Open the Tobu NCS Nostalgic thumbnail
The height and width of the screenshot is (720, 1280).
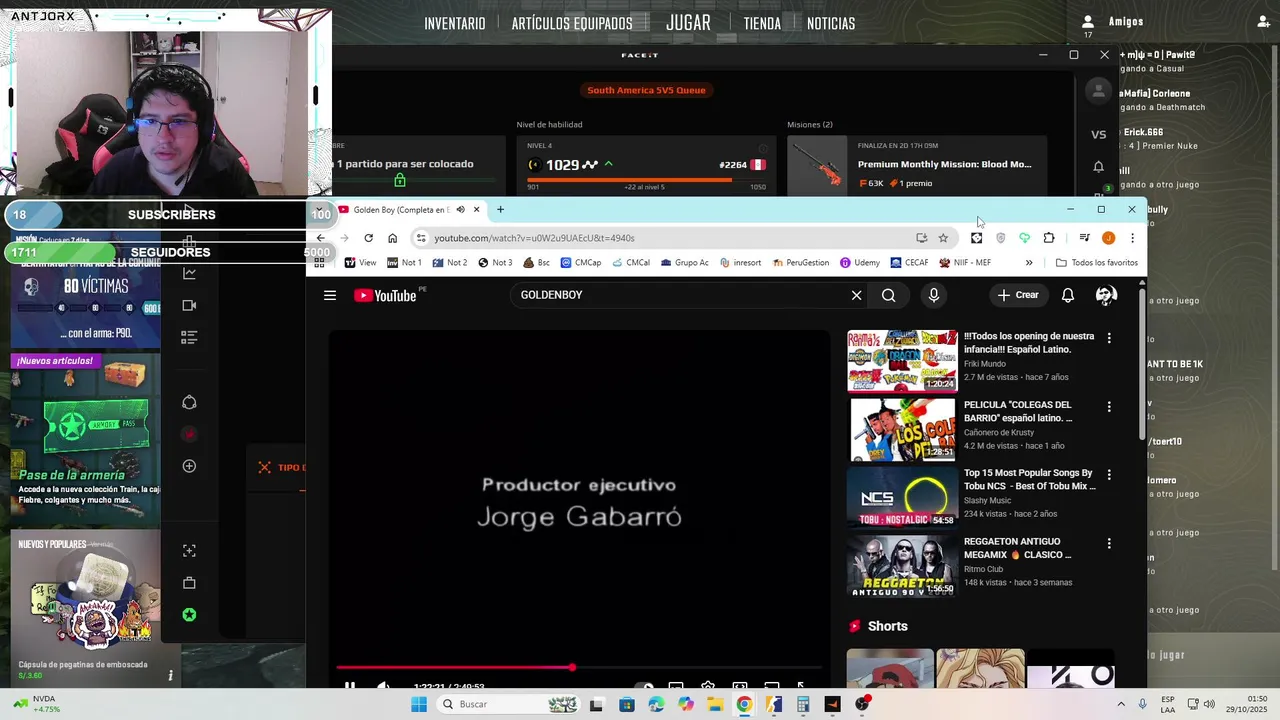tap(902, 498)
